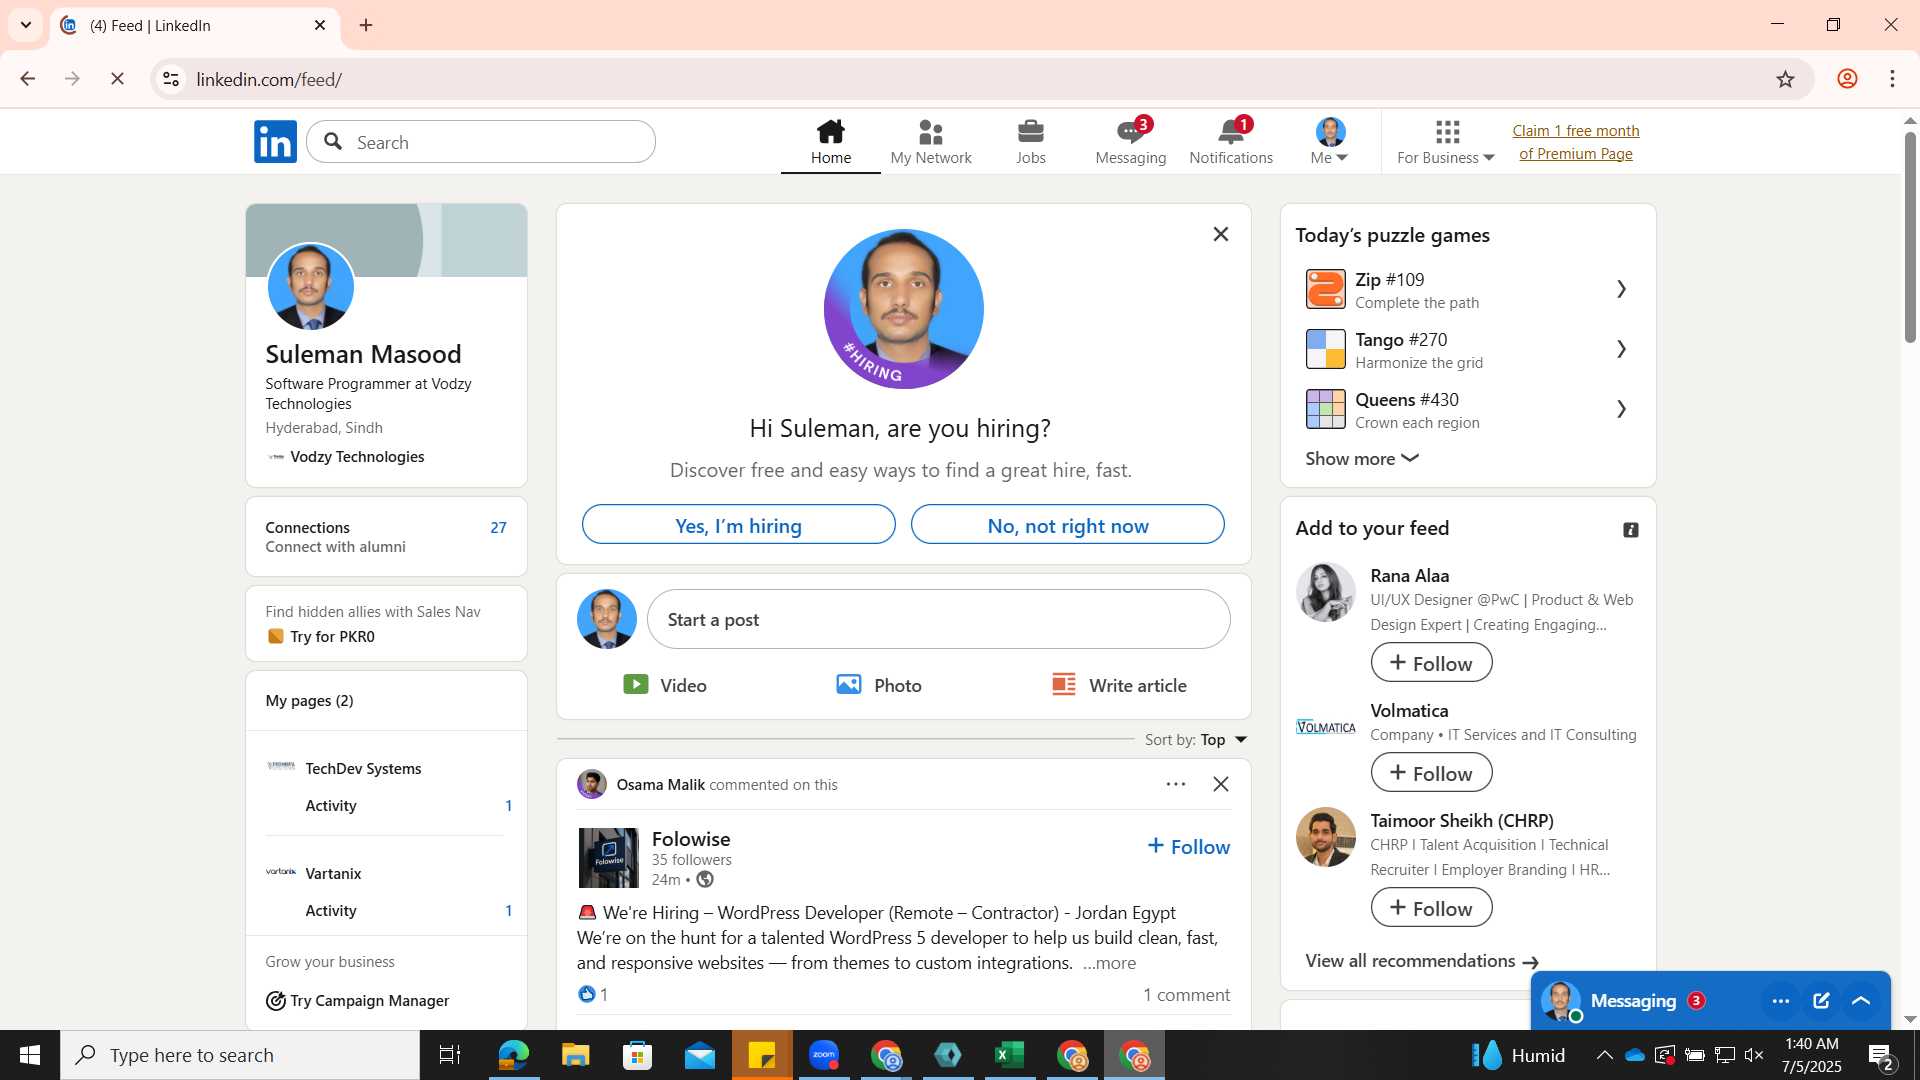This screenshot has width=1920, height=1080.
Task: Open Excel from the taskbar
Action: pos(1009,1055)
